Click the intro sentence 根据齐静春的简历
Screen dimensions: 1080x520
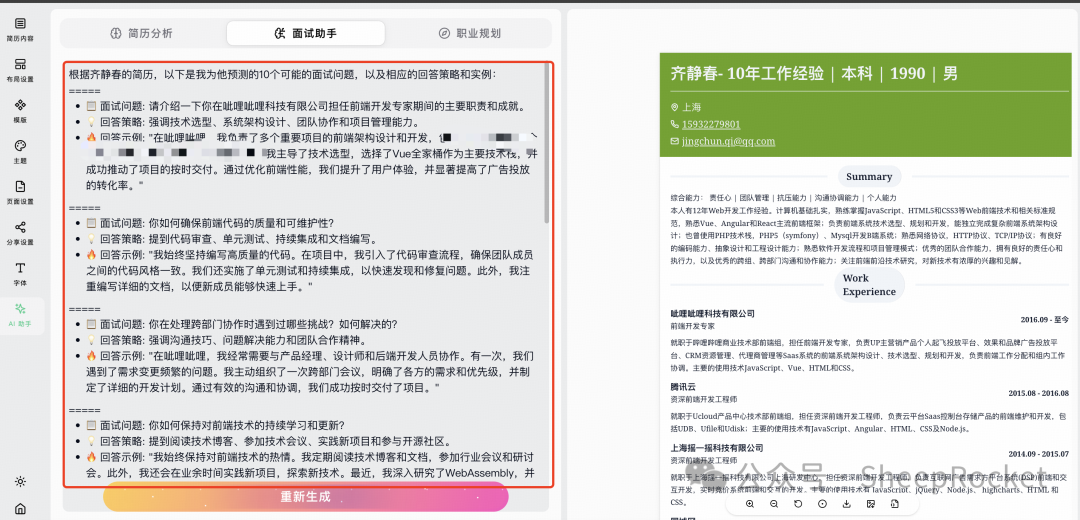pyautogui.click(x=282, y=74)
